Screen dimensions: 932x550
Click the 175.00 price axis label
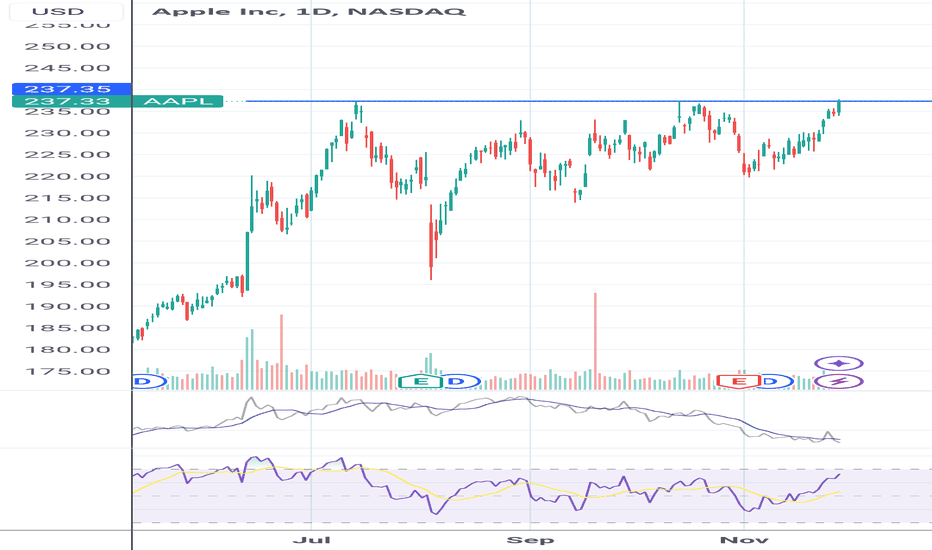67,372
